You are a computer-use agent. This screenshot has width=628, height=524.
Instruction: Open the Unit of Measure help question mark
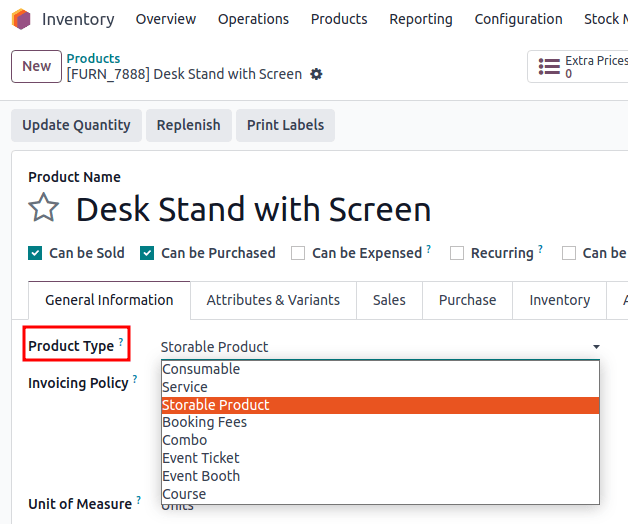click(x=139, y=500)
